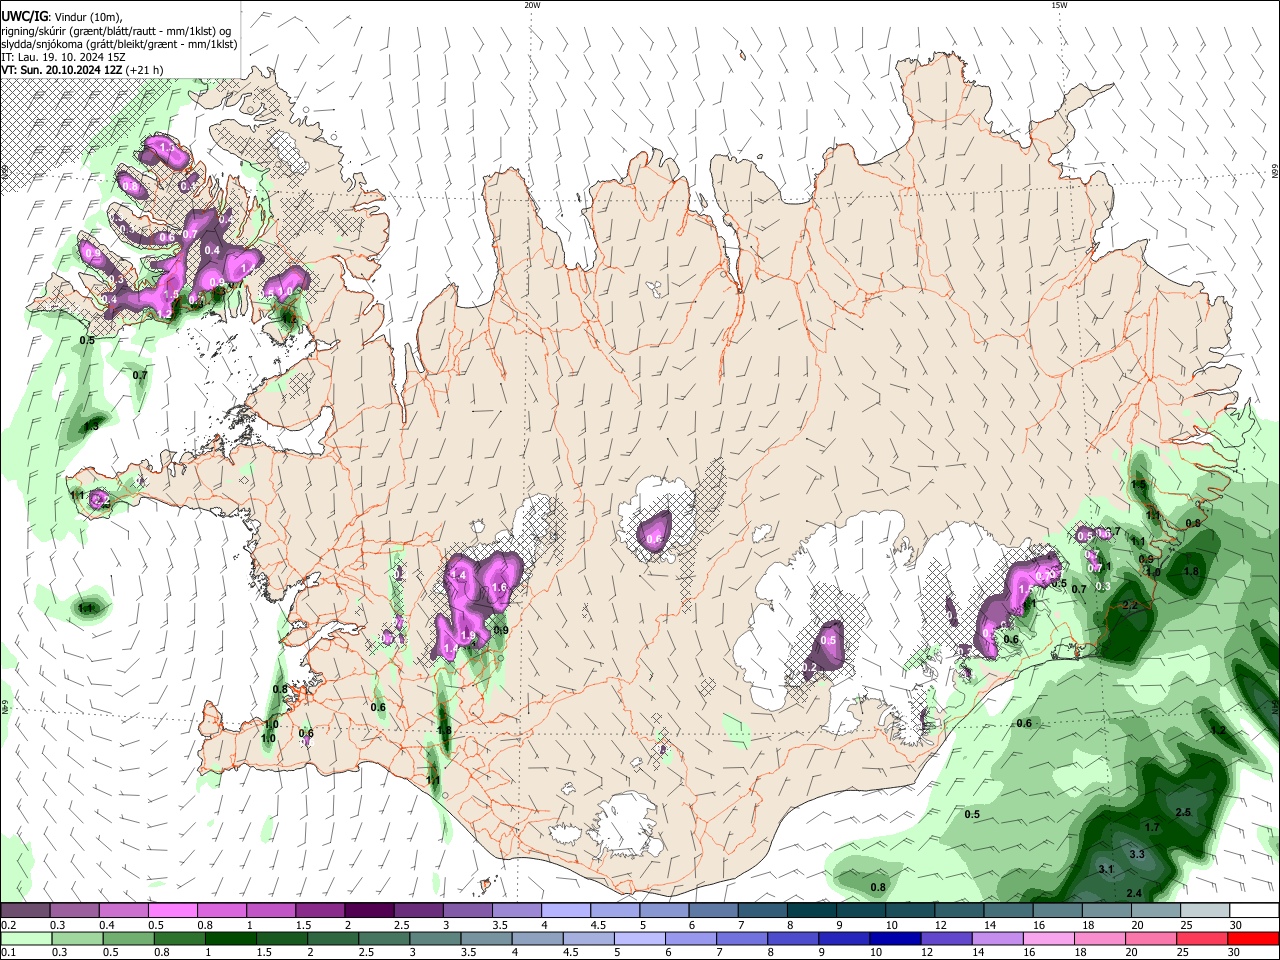
Task: Click the 'slydda/snjókoma' legend description line
Action: click(x=119, y=44)
